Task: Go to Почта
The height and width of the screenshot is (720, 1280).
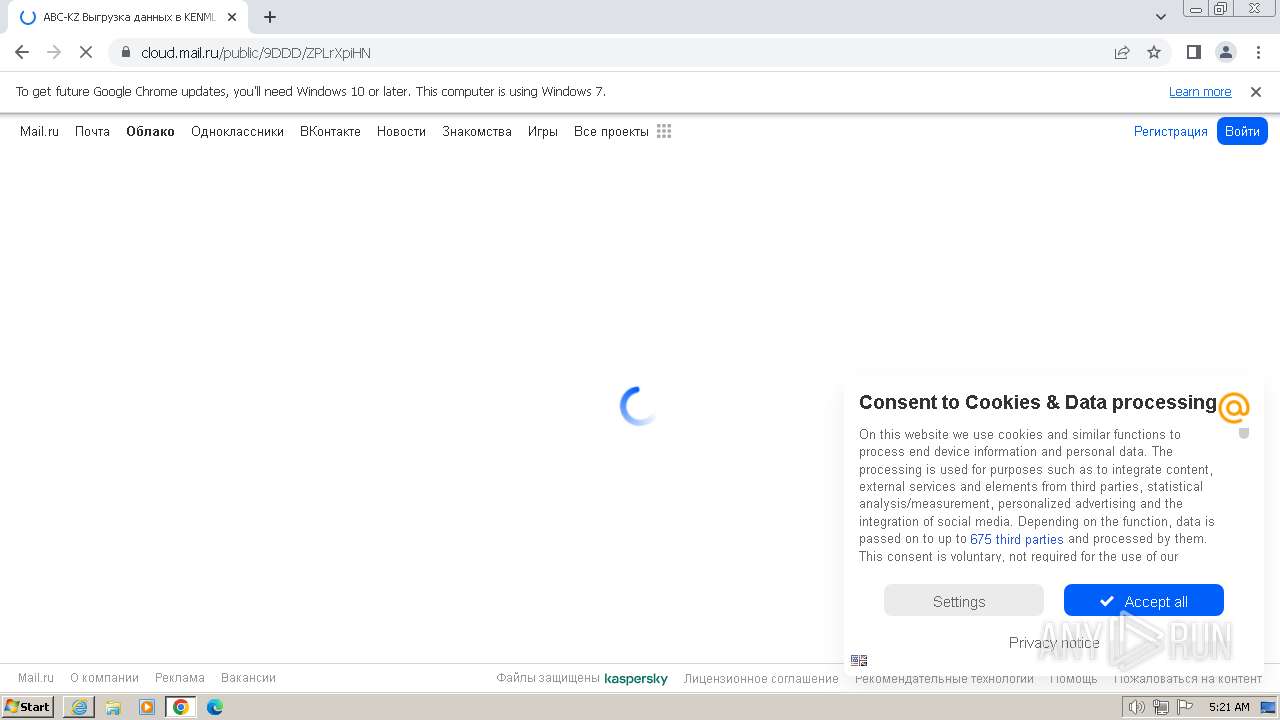Action: (92, 131)
